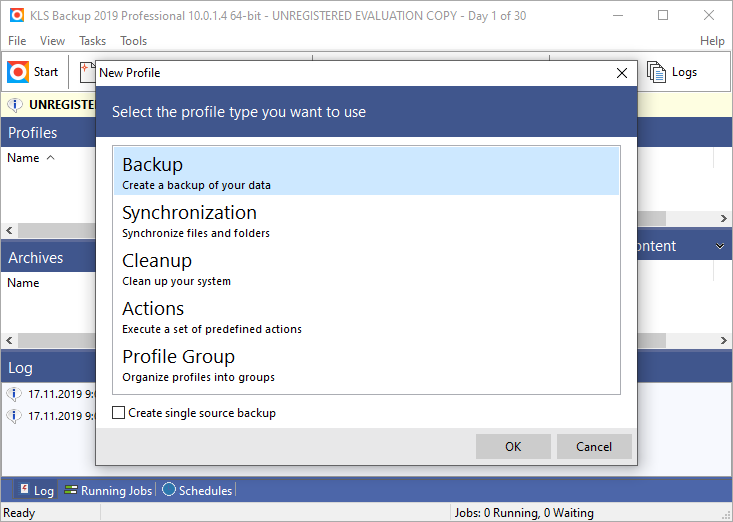The image size is (733, 522).
Task: Click the second log entry info icon
Action: click(14, 415)
